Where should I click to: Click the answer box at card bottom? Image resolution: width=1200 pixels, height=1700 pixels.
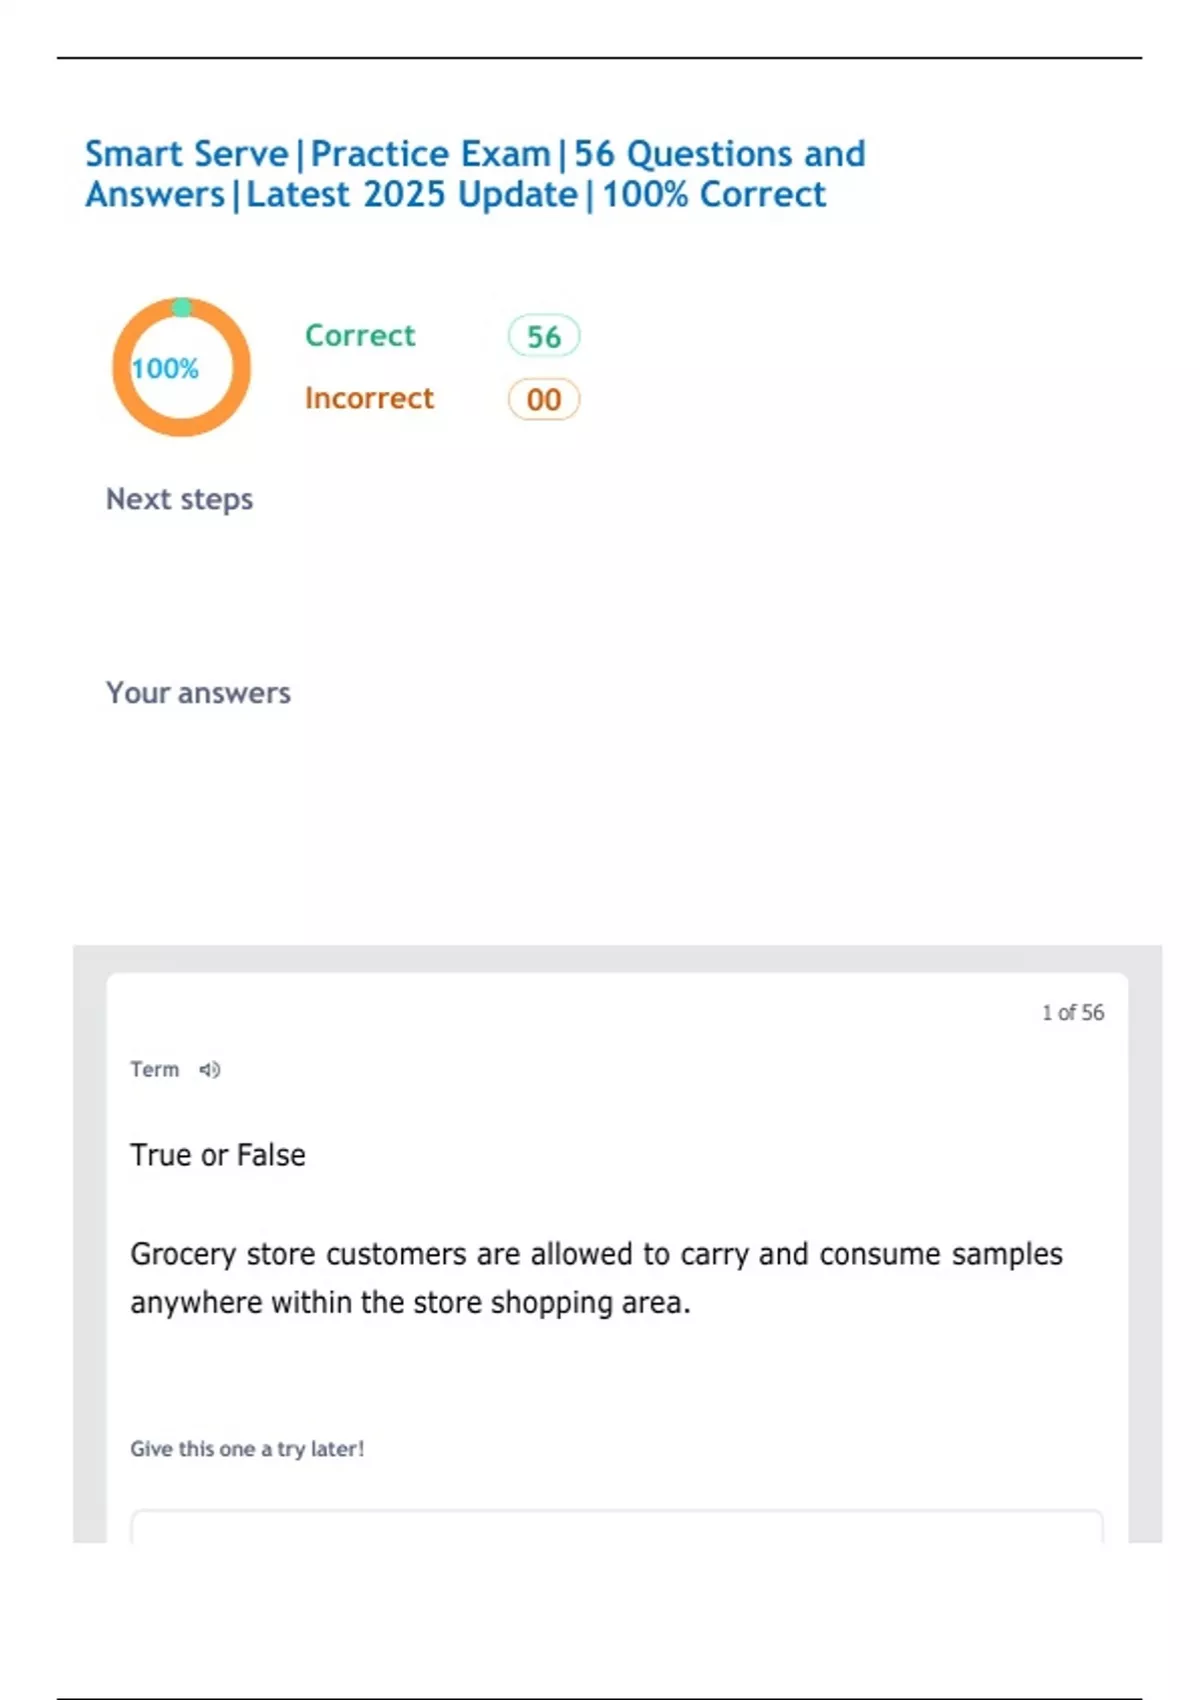click(616, 1526)
